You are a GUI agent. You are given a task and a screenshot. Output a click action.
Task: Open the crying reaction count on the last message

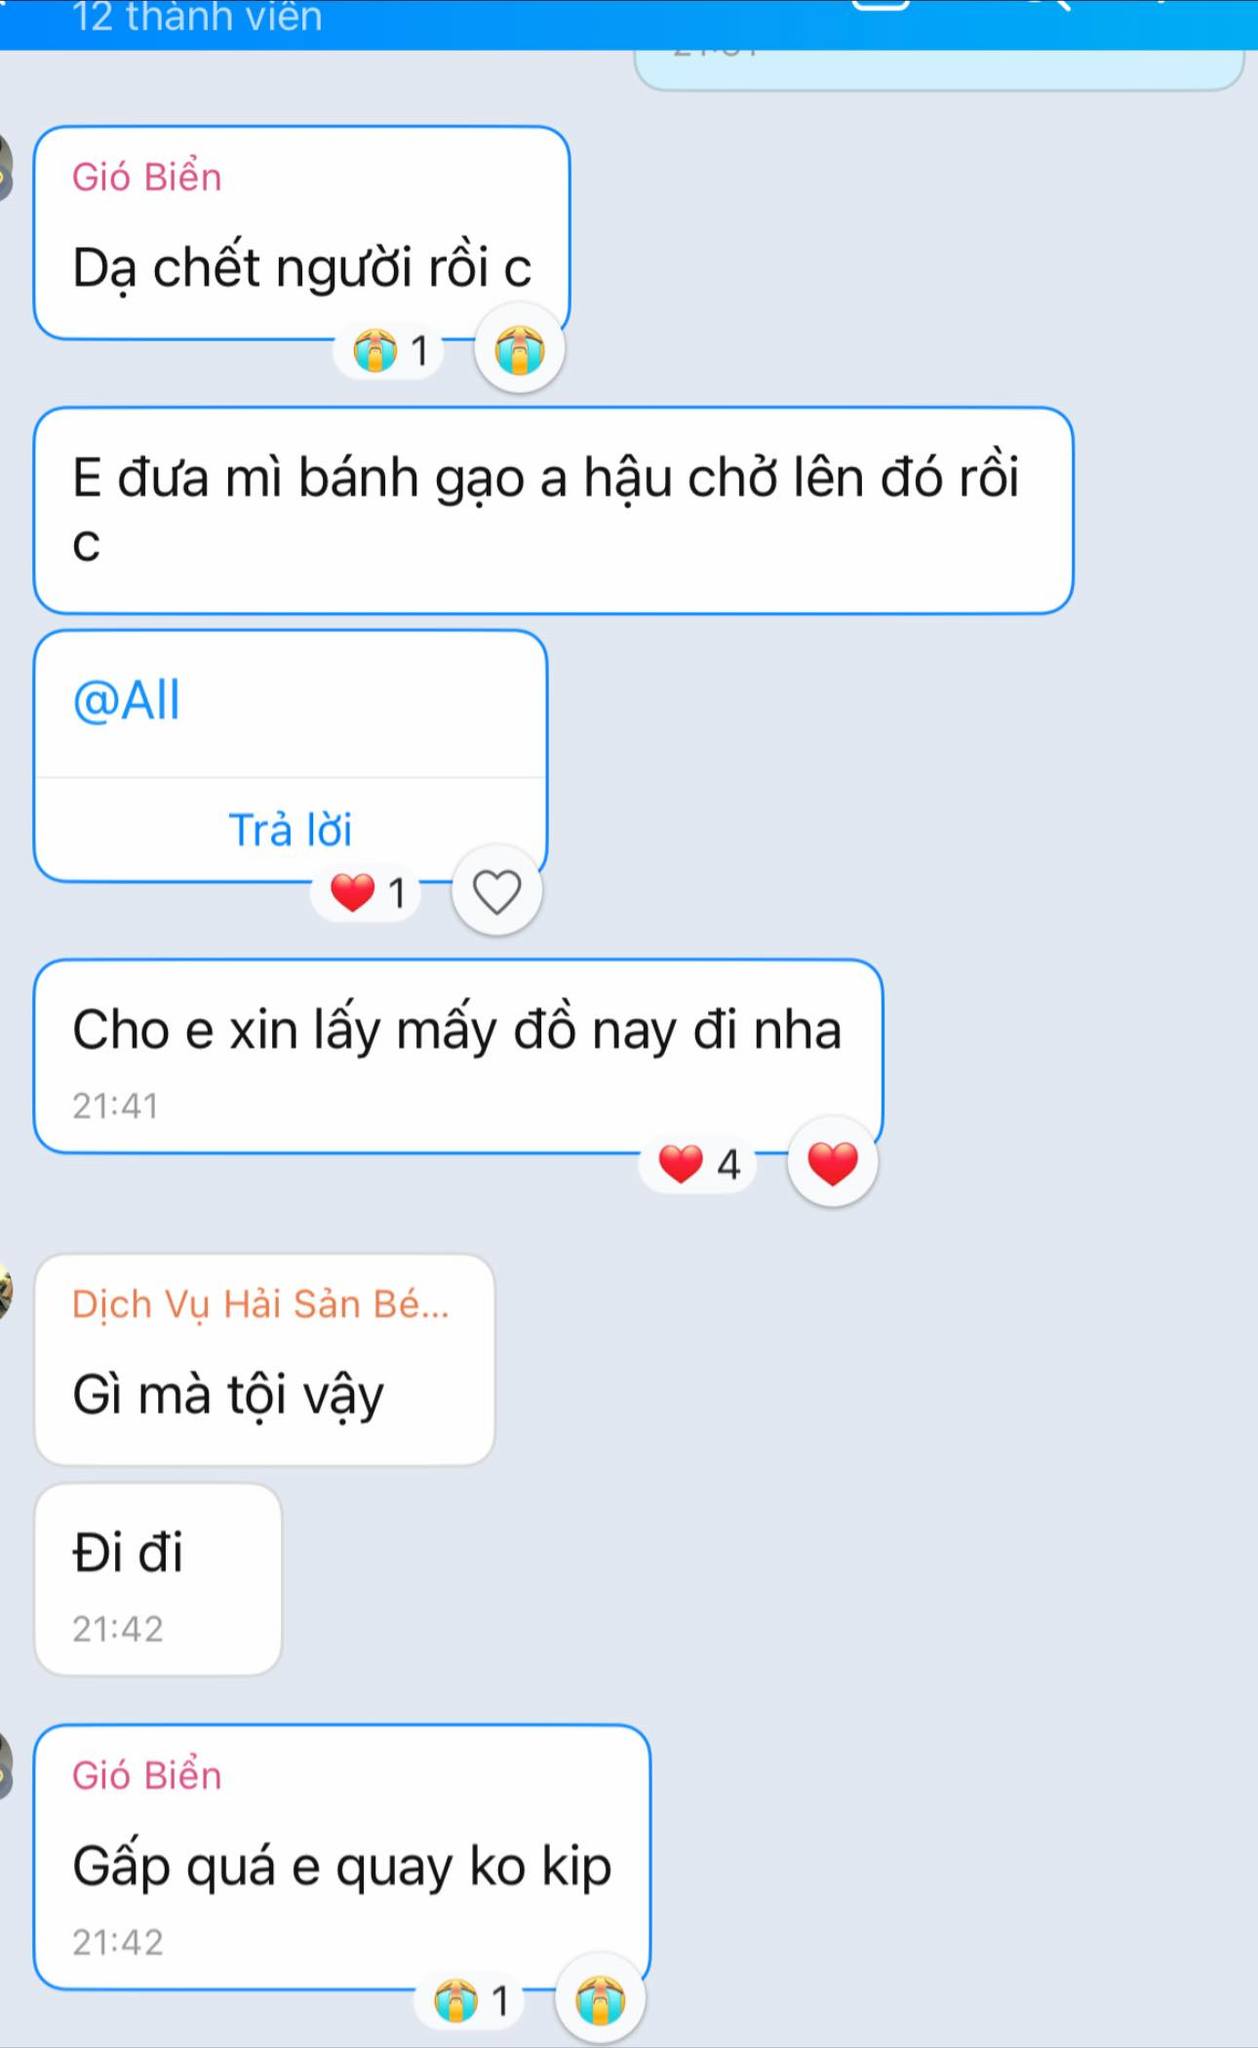point(474,2001)
